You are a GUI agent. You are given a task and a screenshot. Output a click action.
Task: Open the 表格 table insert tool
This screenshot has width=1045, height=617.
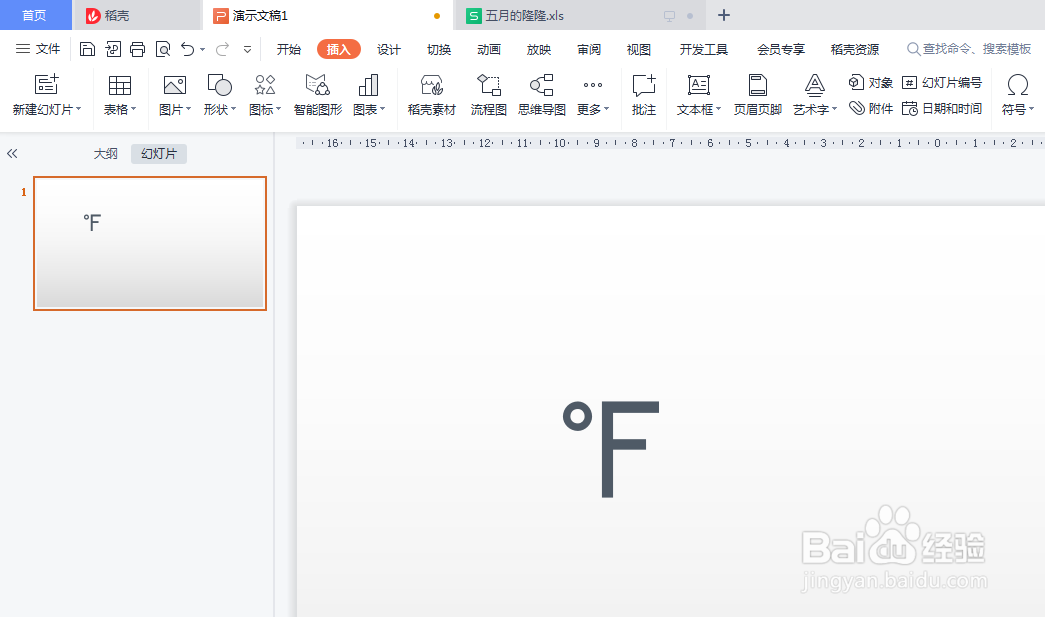[x=119, y=97]
